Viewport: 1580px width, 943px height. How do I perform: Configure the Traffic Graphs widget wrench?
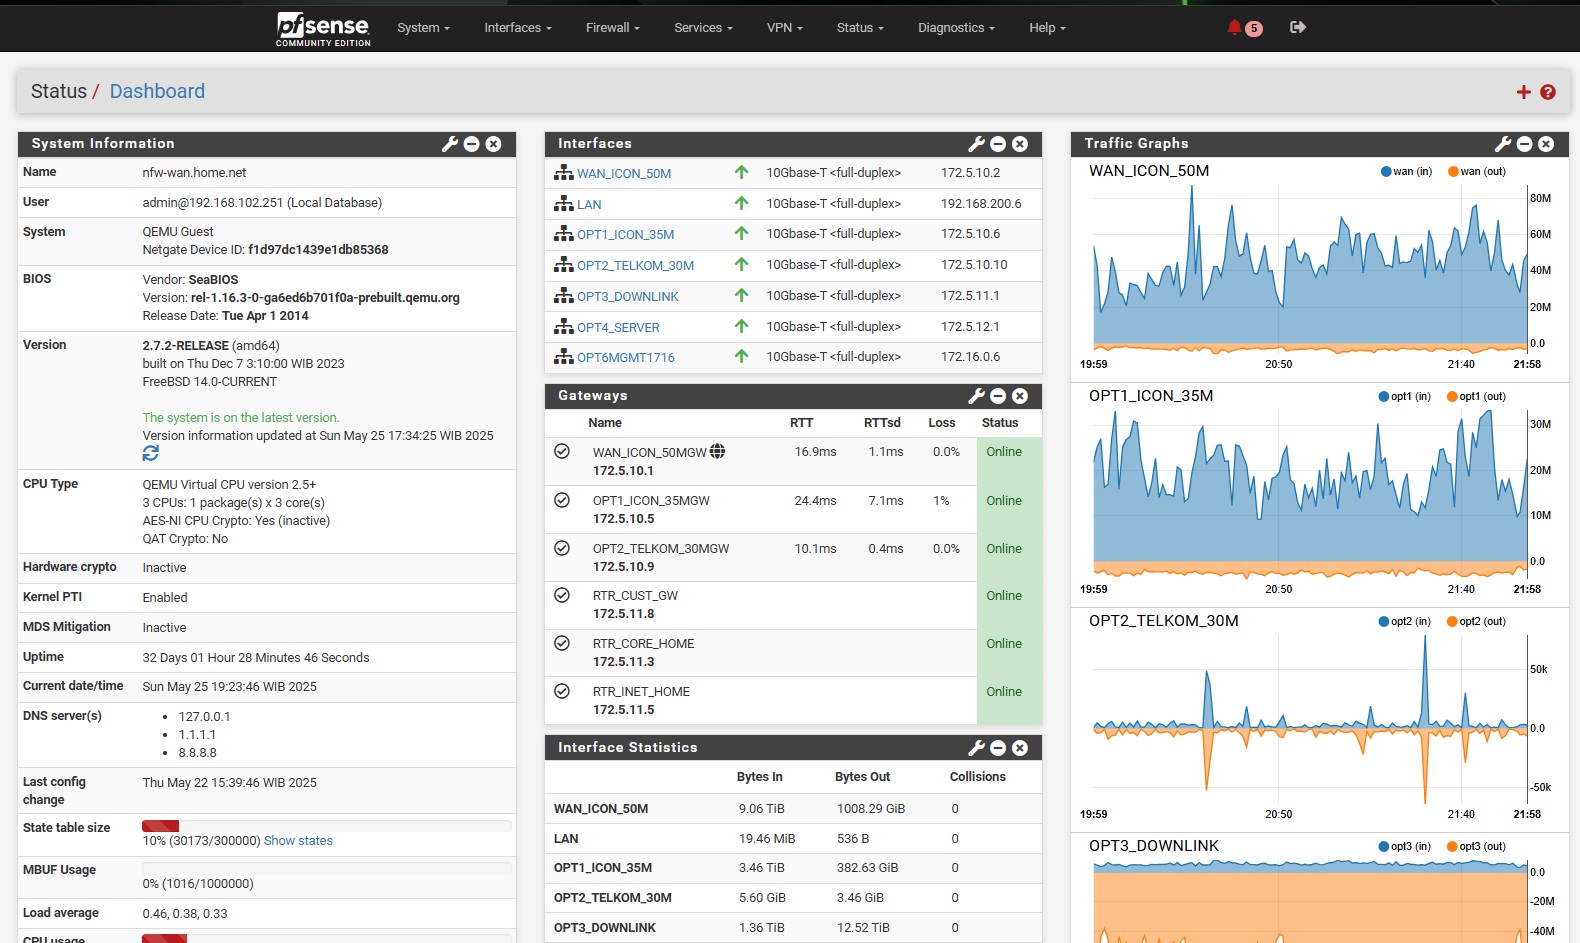coord(1503,144)
